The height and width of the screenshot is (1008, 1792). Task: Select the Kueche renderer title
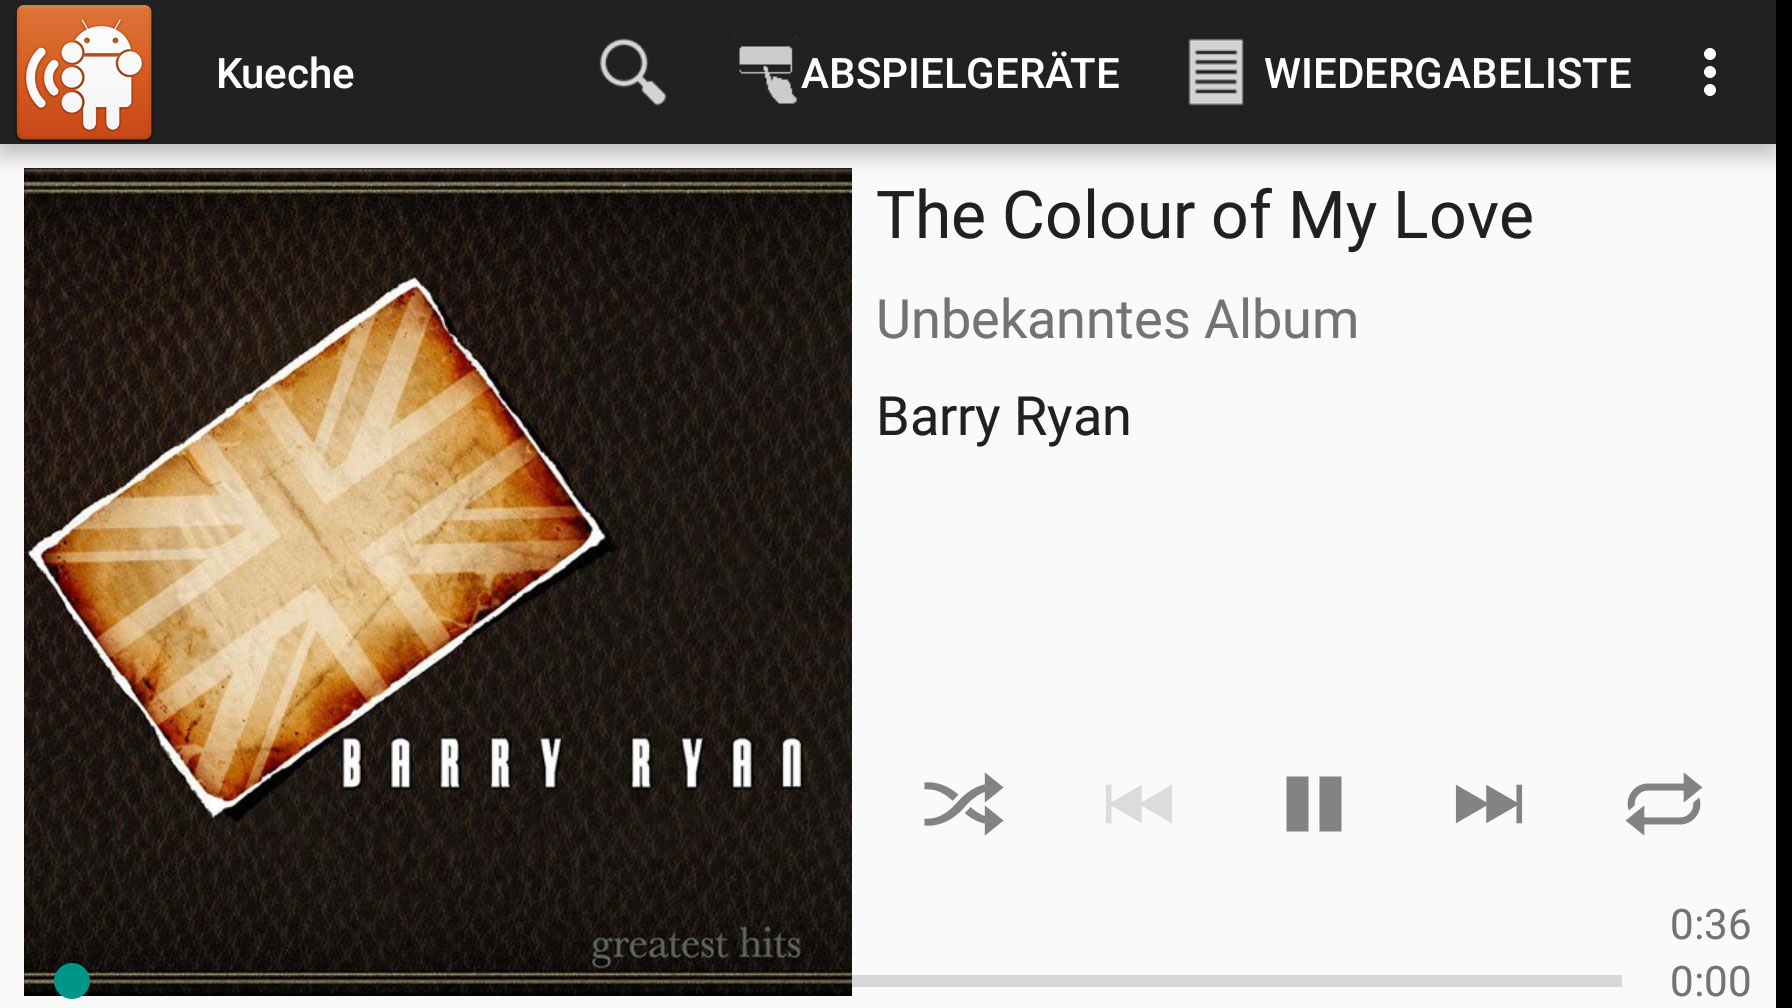pyautogui.click(x=285, y=73)
